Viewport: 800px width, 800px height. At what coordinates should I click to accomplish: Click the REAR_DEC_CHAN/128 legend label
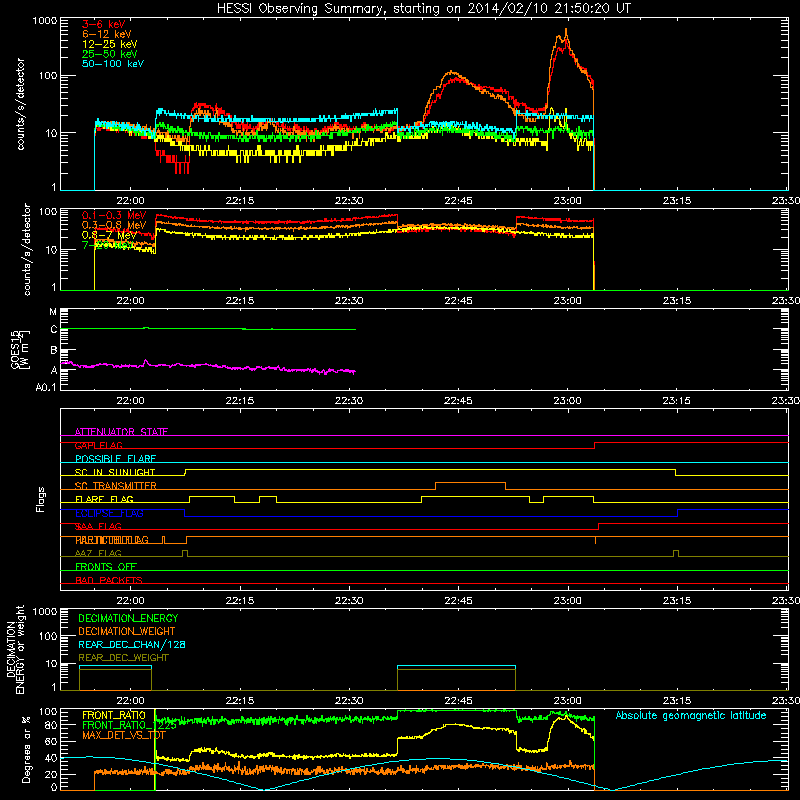pyautogui.click(x=132, y=644)
